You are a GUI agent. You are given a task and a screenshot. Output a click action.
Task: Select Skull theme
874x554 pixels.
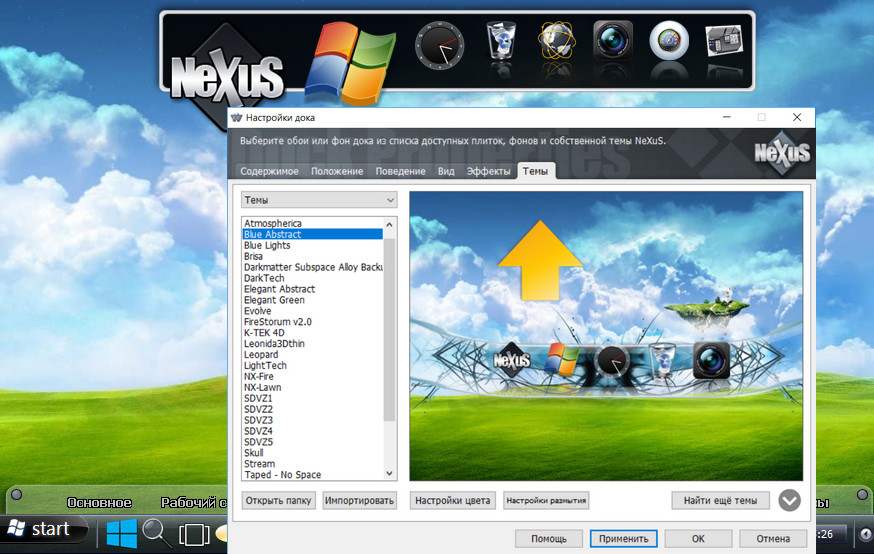pyautogui.click(x=313, y=453)
